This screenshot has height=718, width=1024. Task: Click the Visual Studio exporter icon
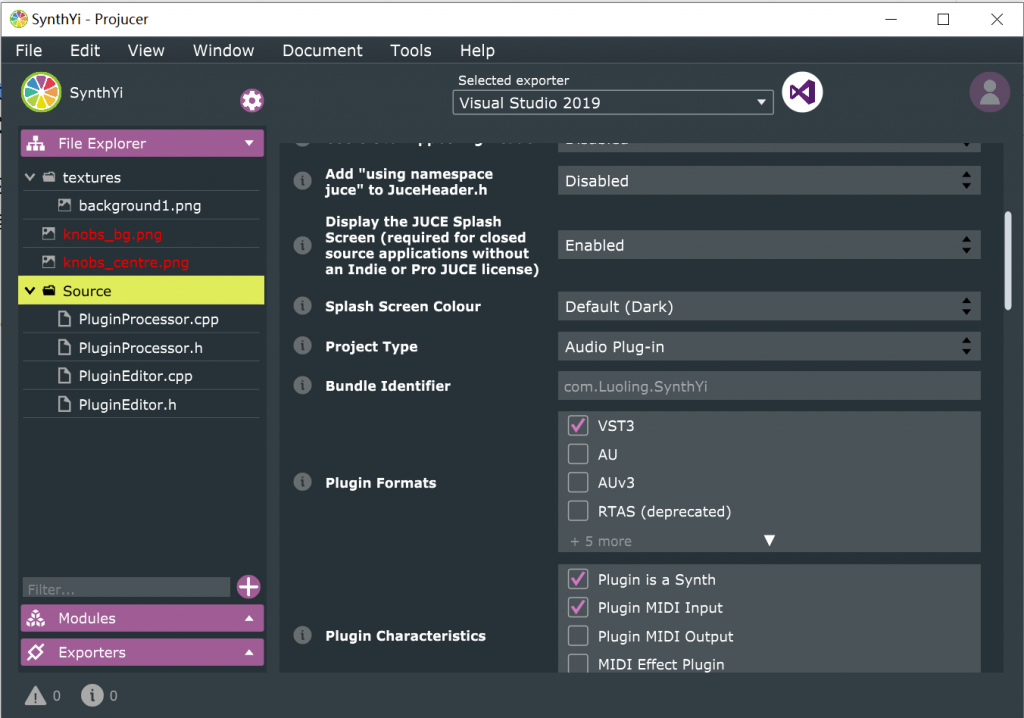[801, 93]
